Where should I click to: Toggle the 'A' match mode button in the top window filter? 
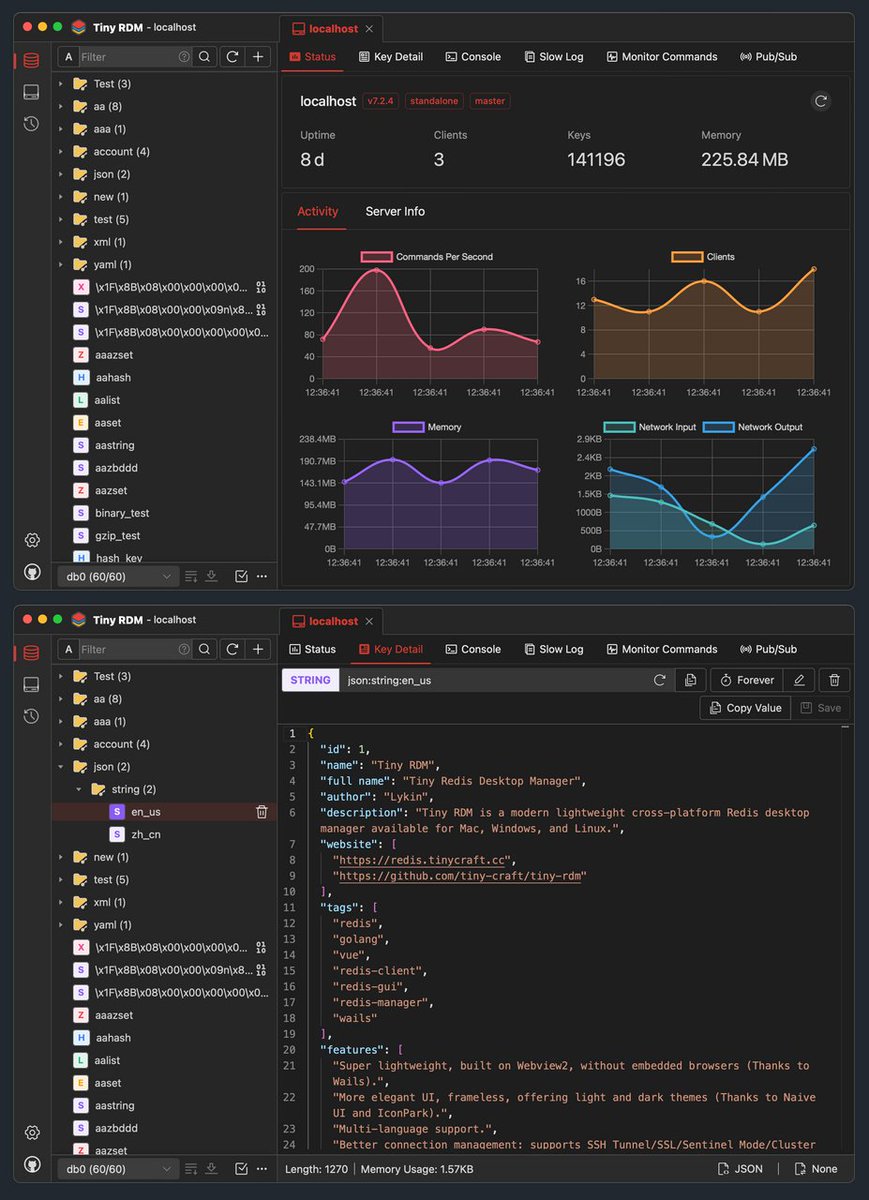(68, 57)
